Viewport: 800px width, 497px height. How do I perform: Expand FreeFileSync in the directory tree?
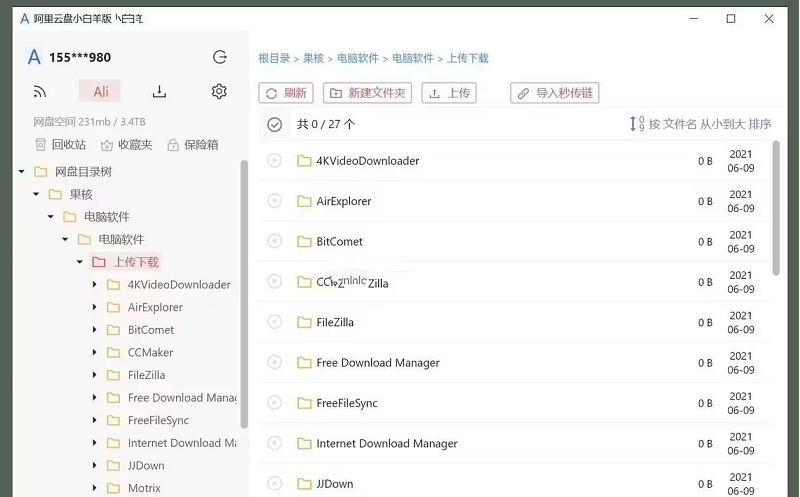(x=94, y=420)
